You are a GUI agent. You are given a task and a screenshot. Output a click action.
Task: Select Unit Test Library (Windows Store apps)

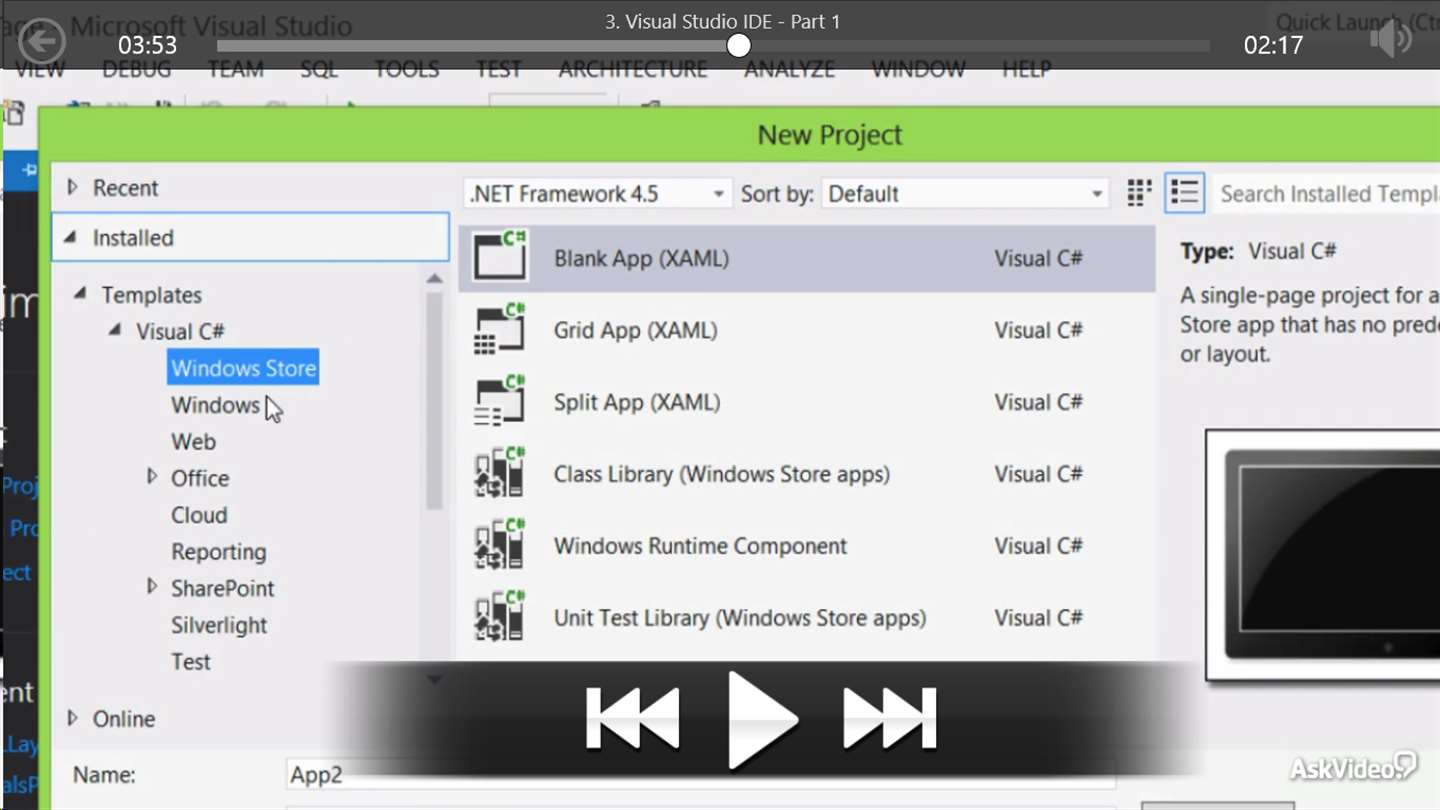point(740,618)
